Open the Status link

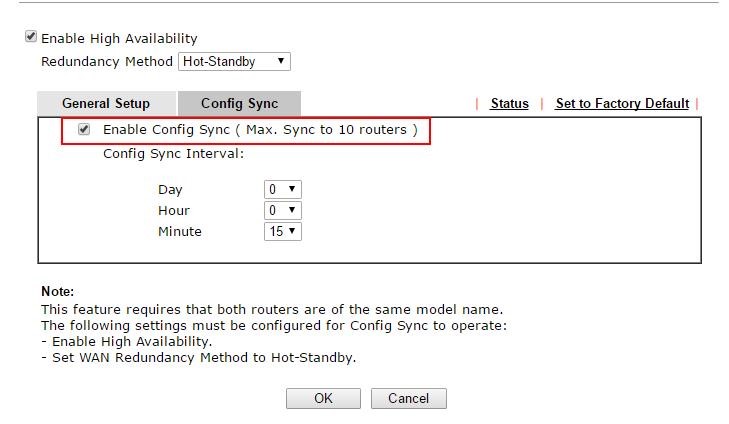click(x=509, y=103)
